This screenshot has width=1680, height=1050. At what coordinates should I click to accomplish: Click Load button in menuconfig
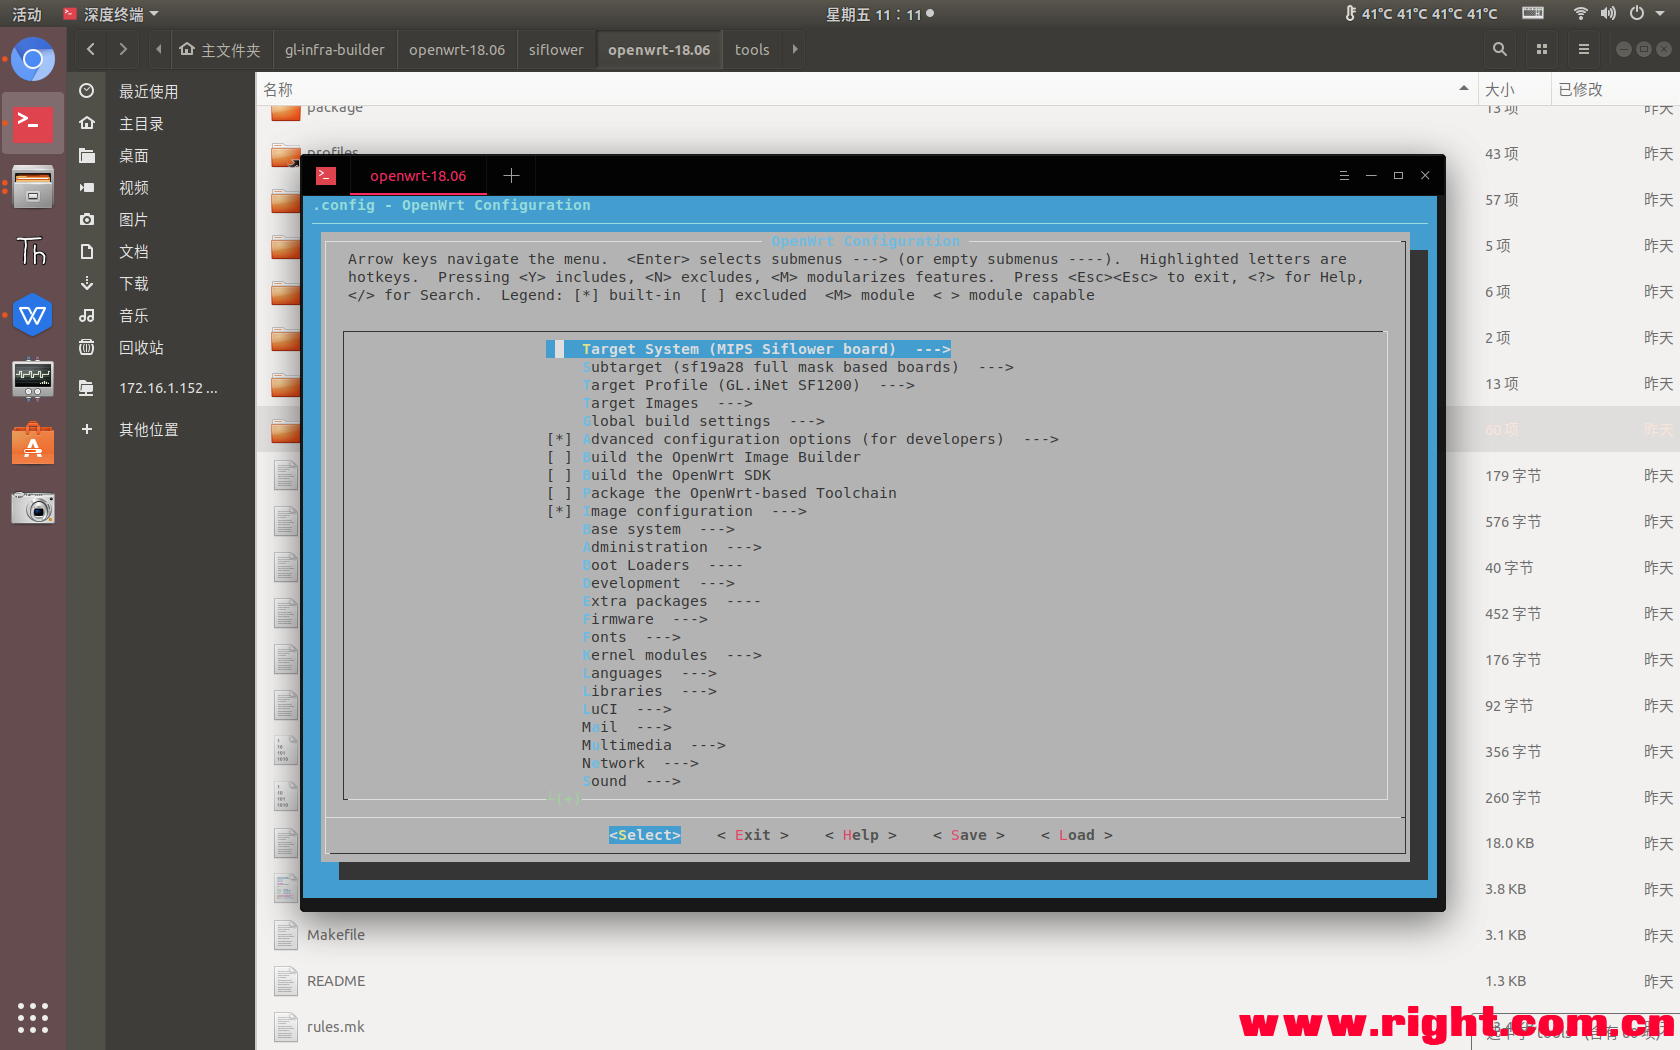[1077, 835]
